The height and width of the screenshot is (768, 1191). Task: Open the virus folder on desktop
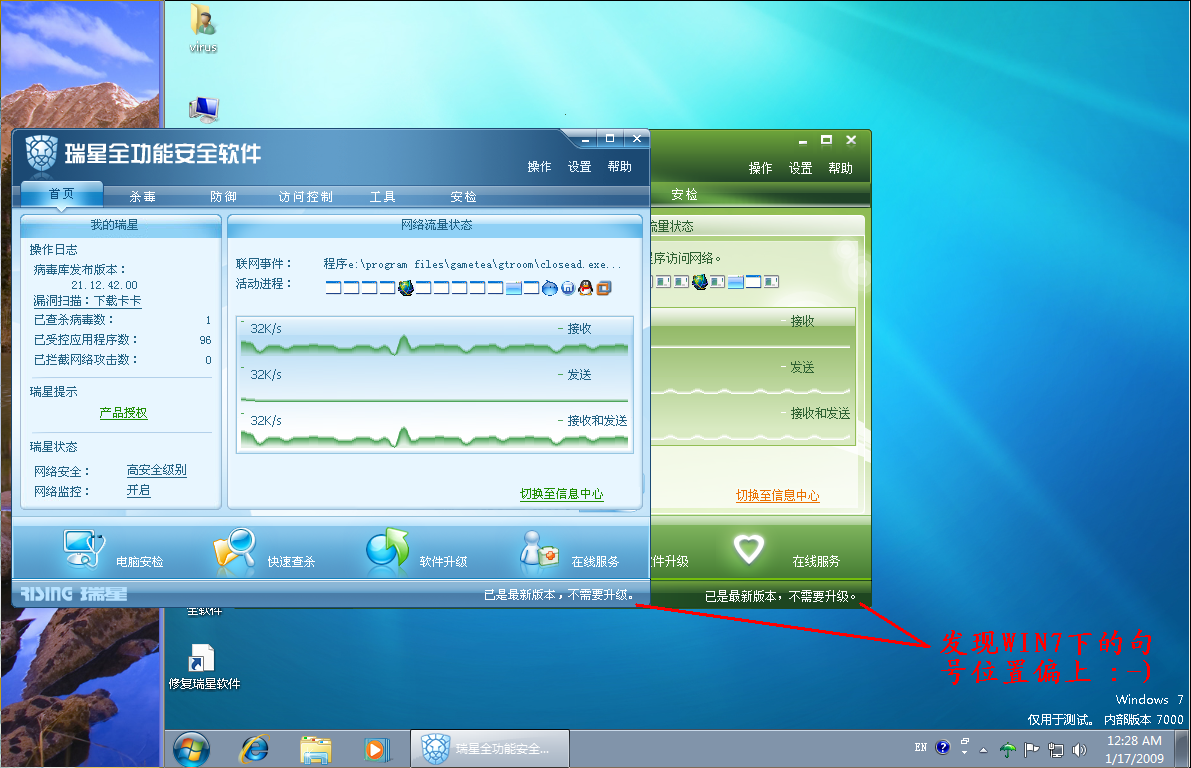pyautogui.click(x=203, y=29)
